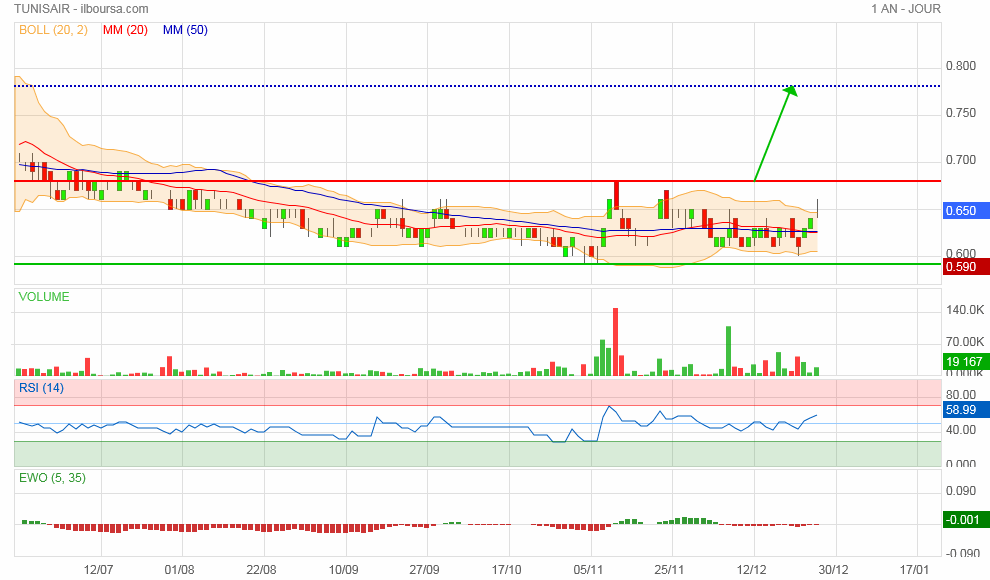Click the 70.00K volume axis label

[965, 341]
